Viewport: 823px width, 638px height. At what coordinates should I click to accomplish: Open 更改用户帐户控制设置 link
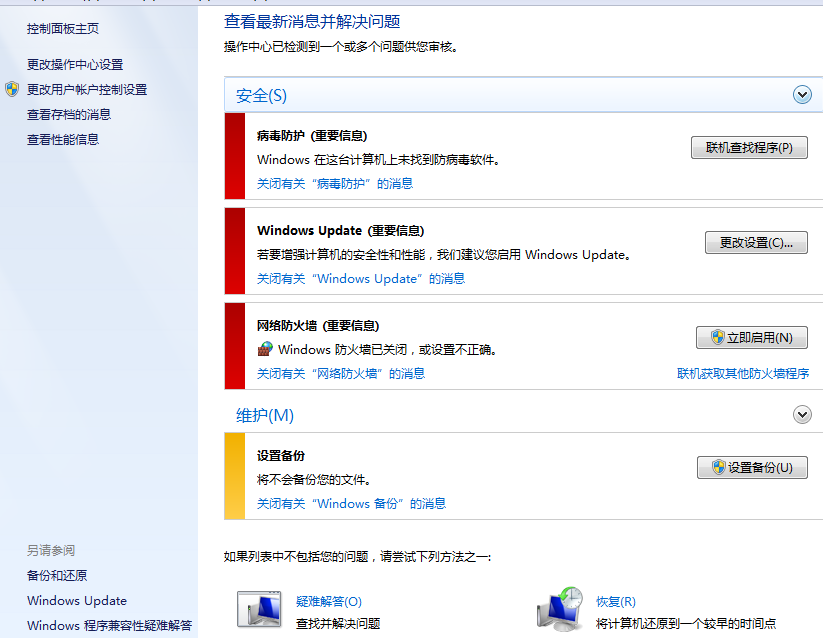87,90
